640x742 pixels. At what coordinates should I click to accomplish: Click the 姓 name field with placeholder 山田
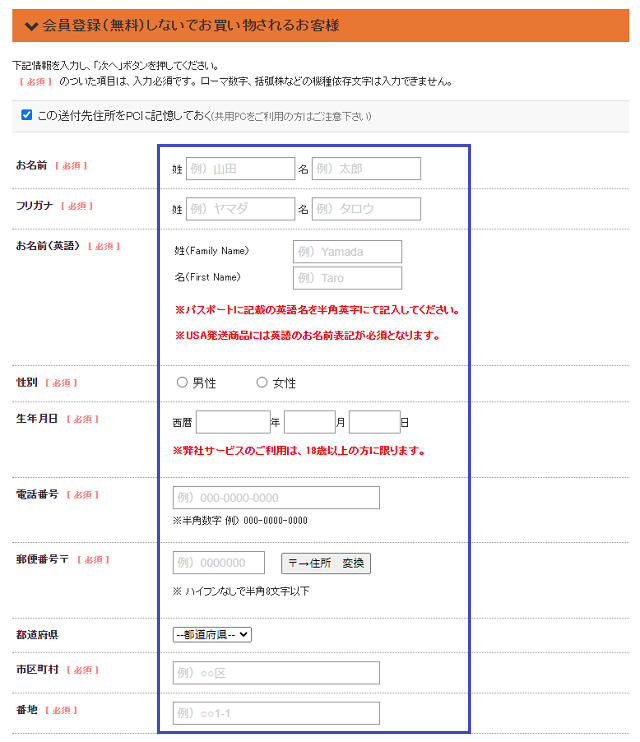coord(240,169)
